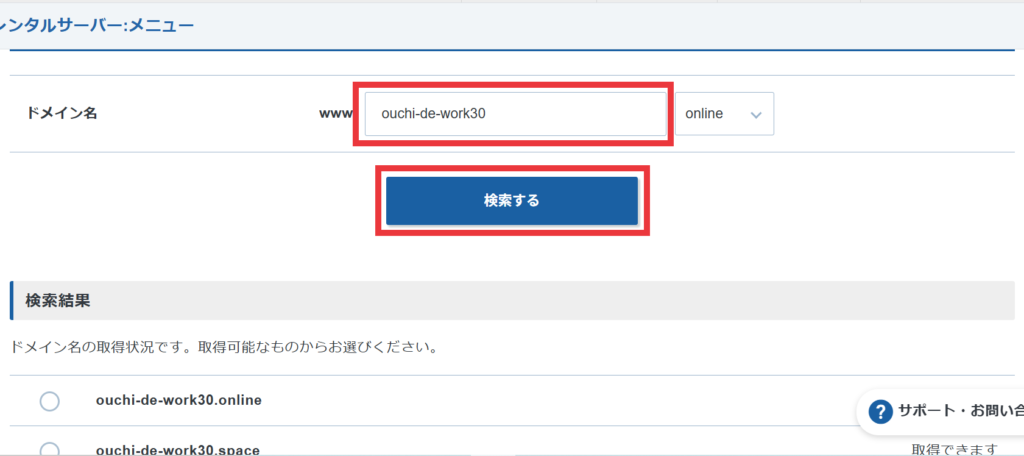This screenshot has height=456, width=1024.
Task: Open the サポート・お問い合わせ help icon
Action: (x=880, y=412)
